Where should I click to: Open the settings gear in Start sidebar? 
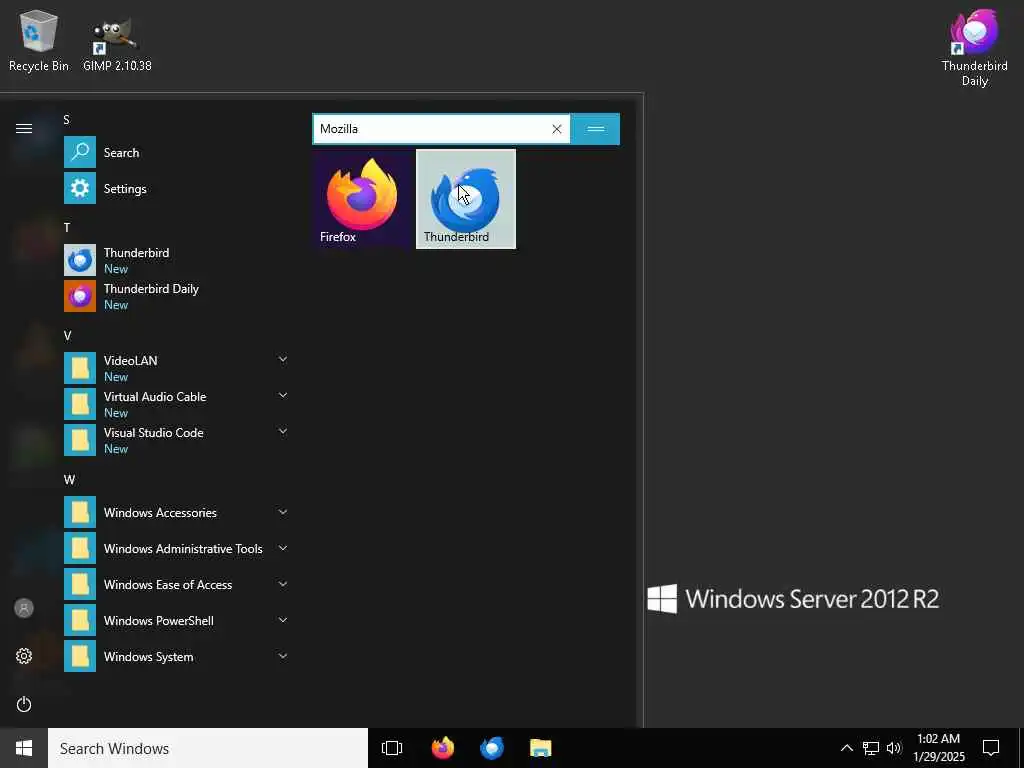pos(24,656)
